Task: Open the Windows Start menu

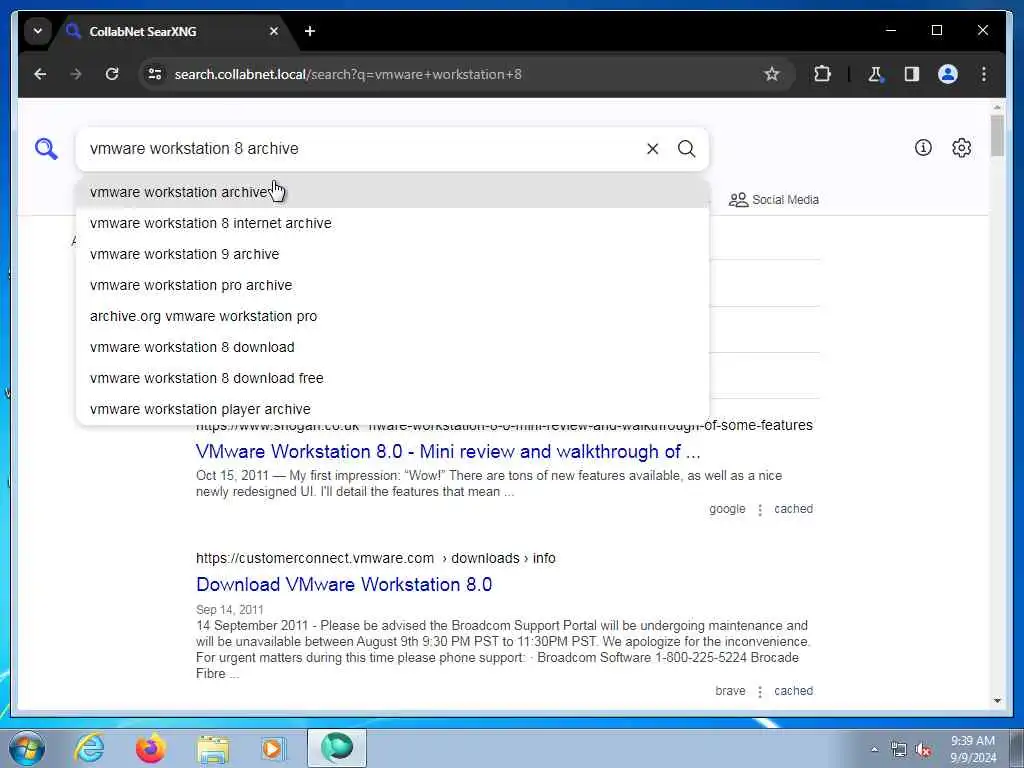Action: [27, 748]
